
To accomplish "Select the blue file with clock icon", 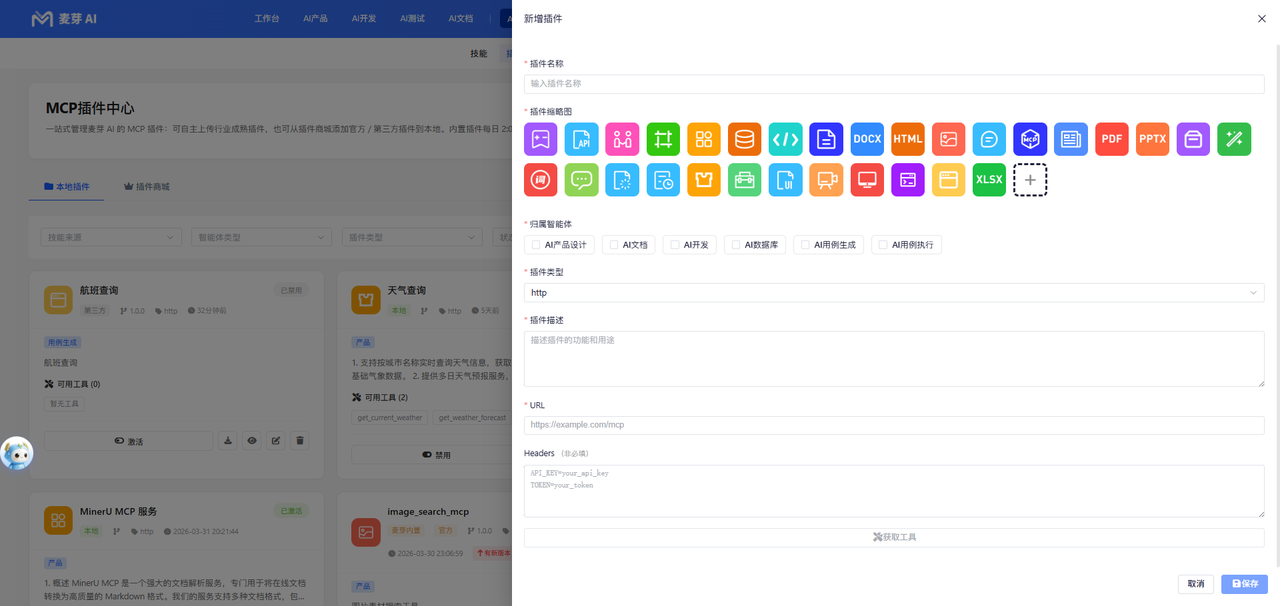I will tap(663, 180).
